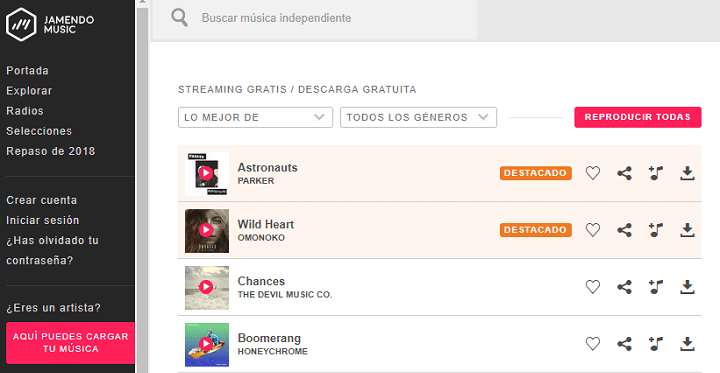Go to Explorar in the sidebar
This screenshot has width=720, height=373.
[x=29, y=90]
